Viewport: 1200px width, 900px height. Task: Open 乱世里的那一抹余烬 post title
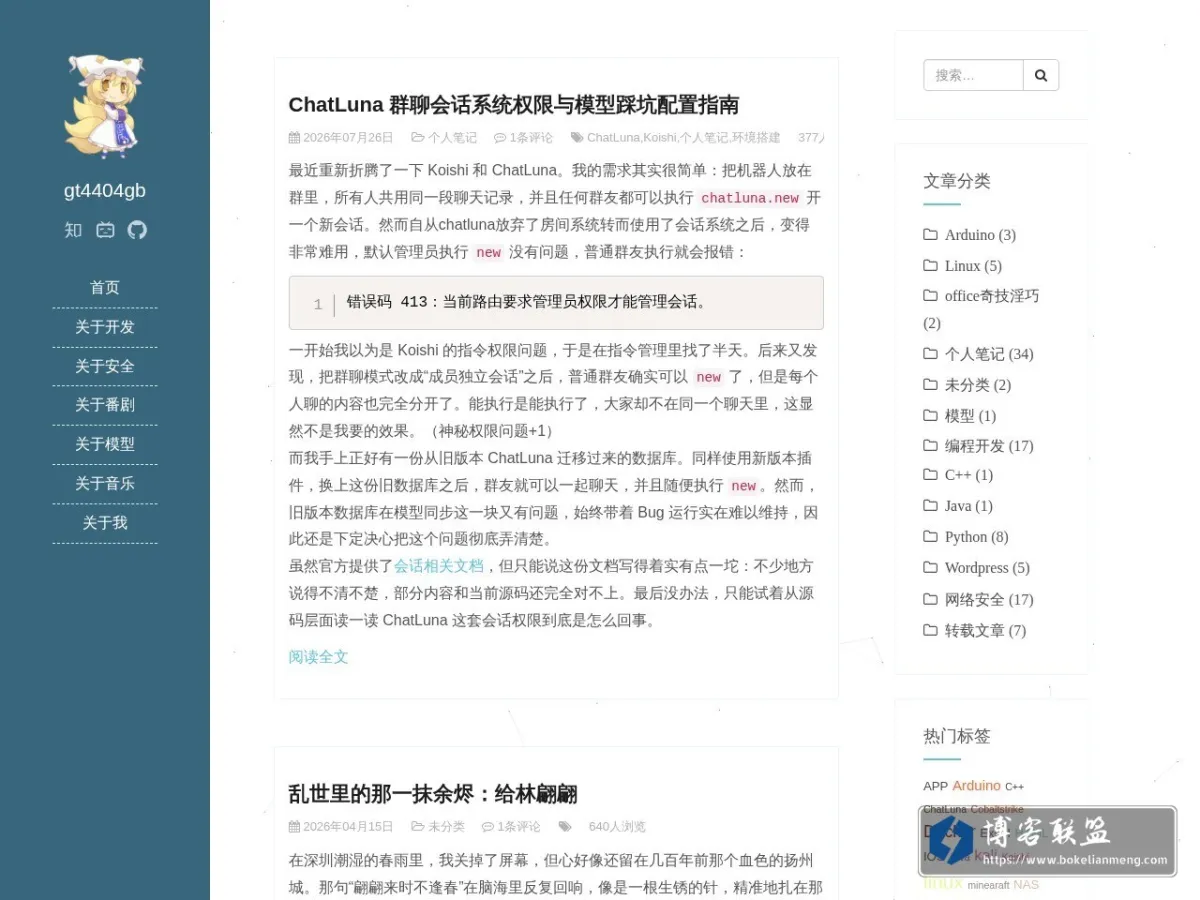433,795
